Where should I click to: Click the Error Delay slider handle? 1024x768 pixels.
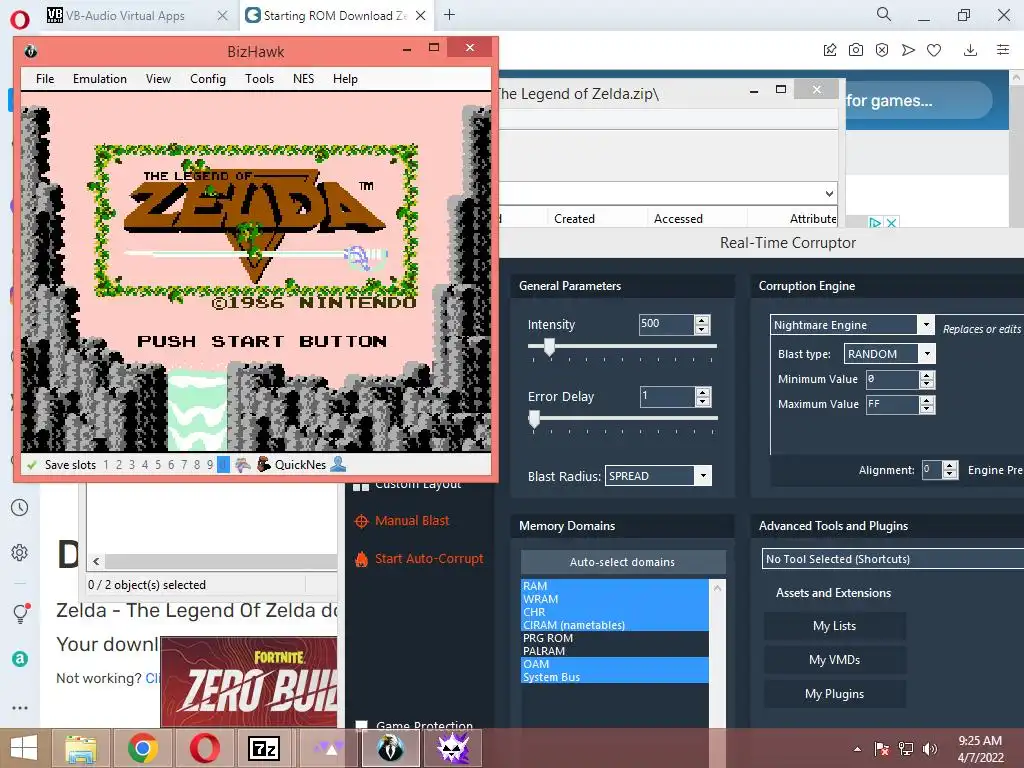tap(534, 419)
